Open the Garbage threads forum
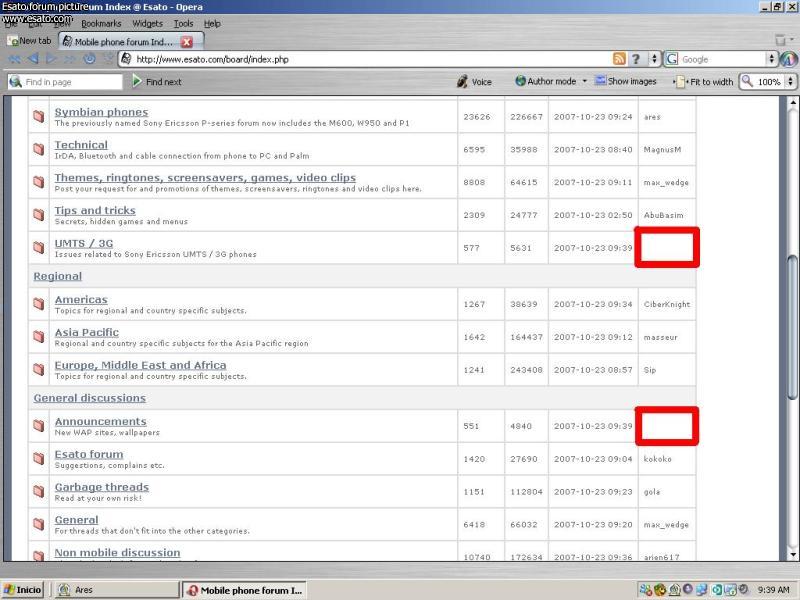 (102, 487)
